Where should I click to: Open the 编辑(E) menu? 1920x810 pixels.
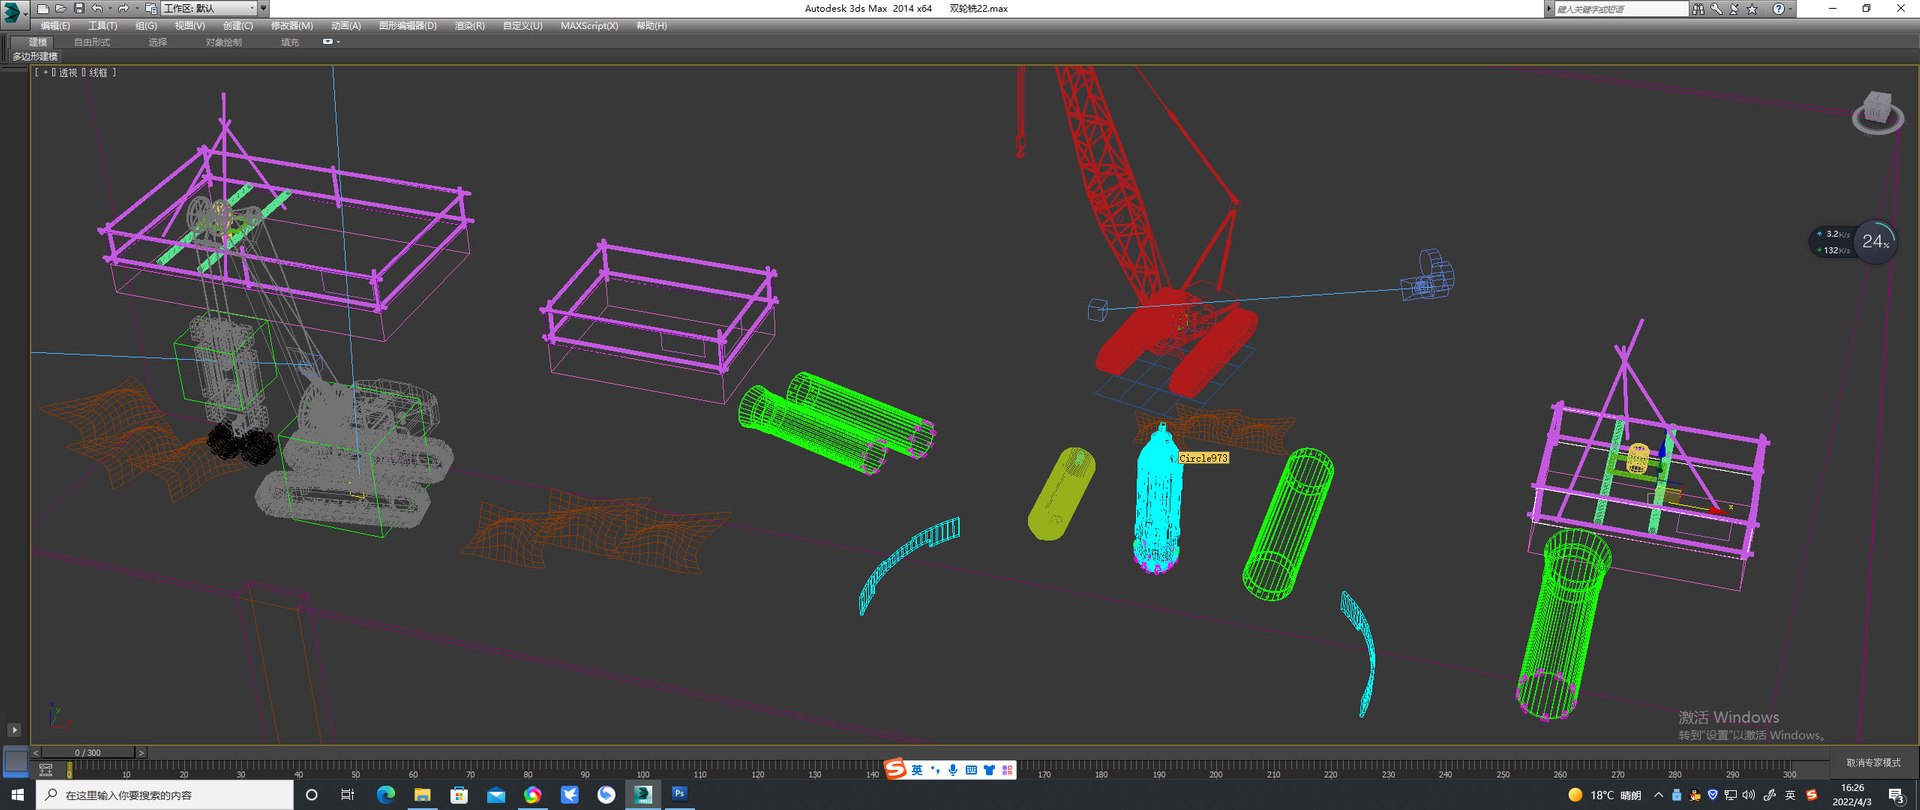pos(55,26)
